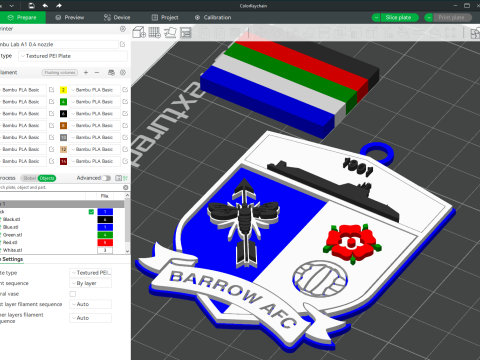Expand the Slice plate options arrow

[x=376, y=17]
